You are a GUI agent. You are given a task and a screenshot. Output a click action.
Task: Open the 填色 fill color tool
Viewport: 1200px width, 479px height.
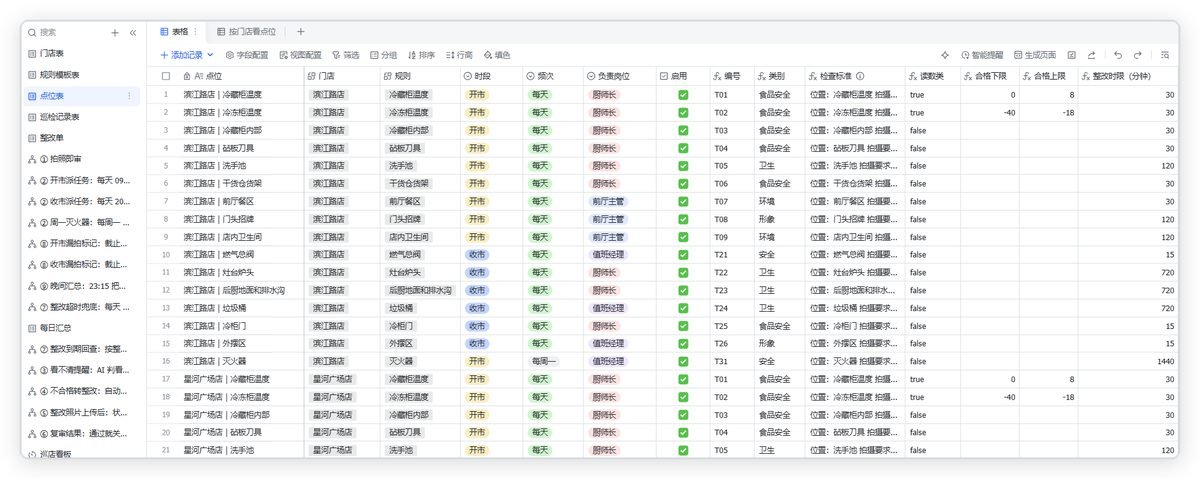[x=497, y=55]
